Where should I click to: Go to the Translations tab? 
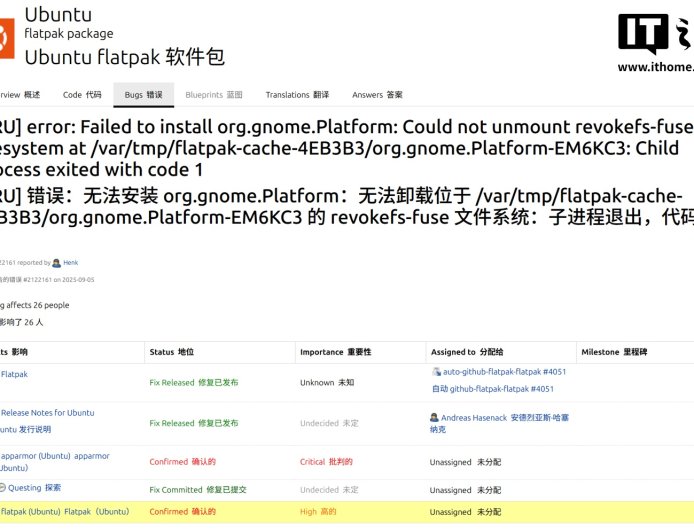pyautogui.click(x=297, y=95)
